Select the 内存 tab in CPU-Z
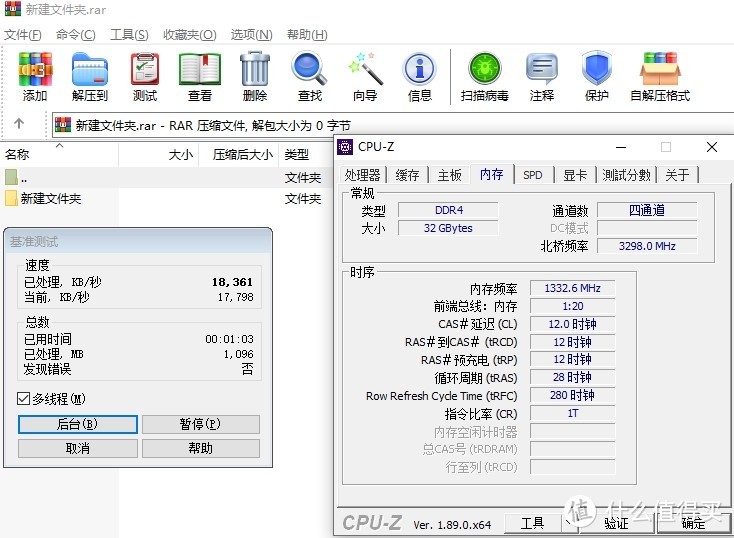Screen dimensions: 734x538 (x=492, y=174)
